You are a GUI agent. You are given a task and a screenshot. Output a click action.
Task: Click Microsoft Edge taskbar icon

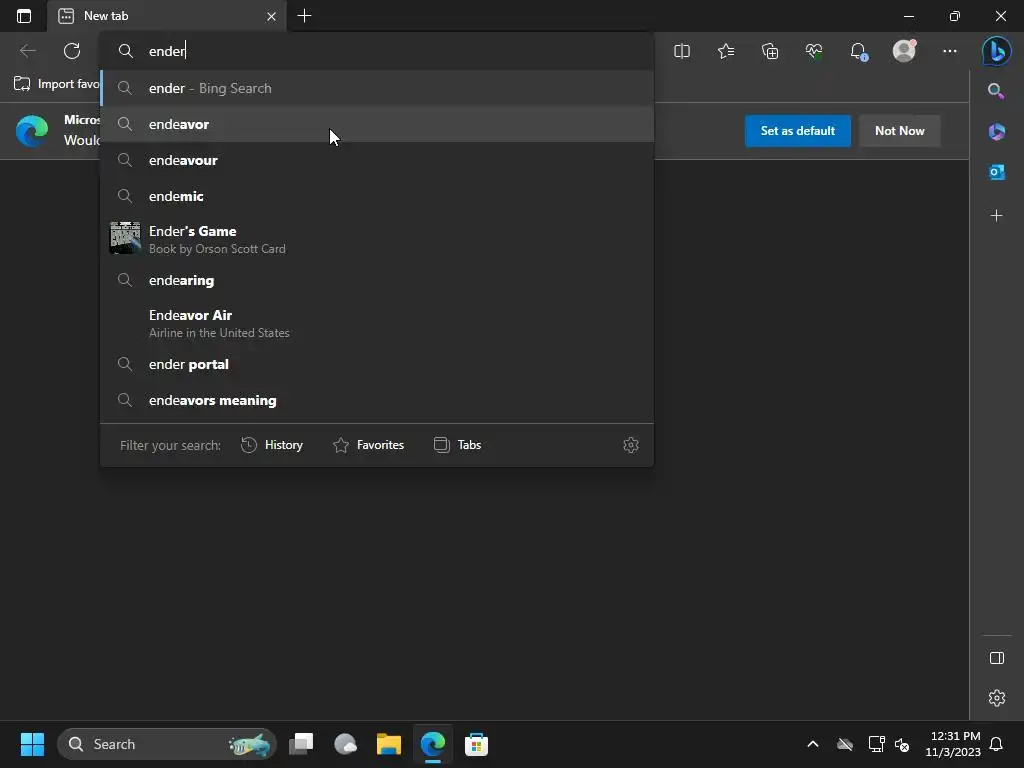click(432, 744)
